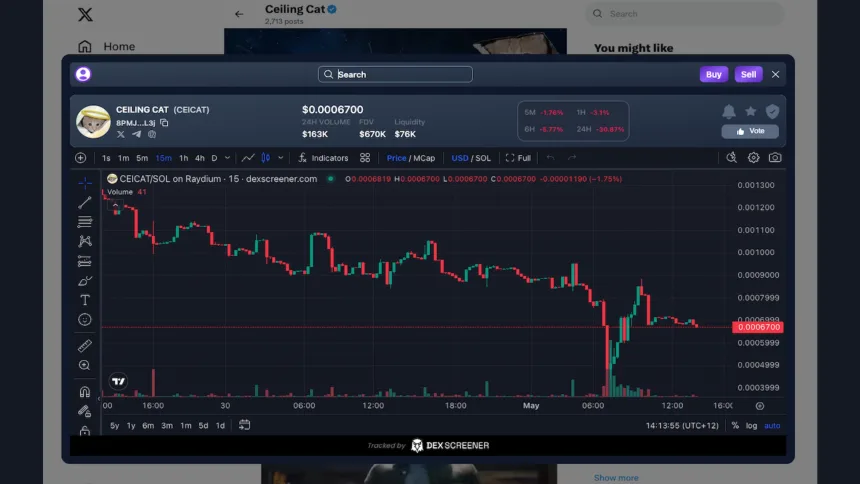Click the Vote thumbs-up button
The image size is (860, 484).
tap(749, 131)
